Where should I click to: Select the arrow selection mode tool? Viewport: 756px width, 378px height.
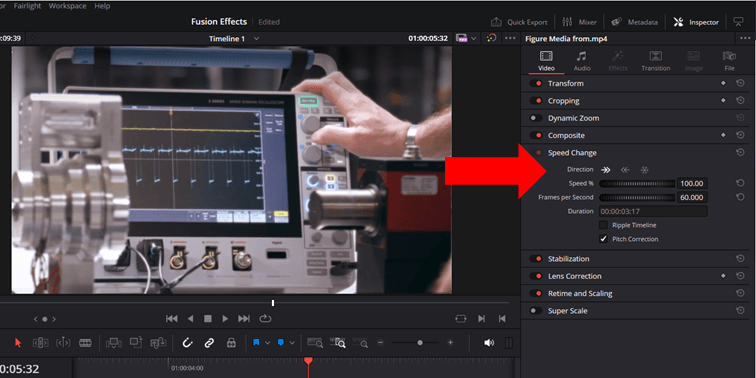tap(18, 343)
